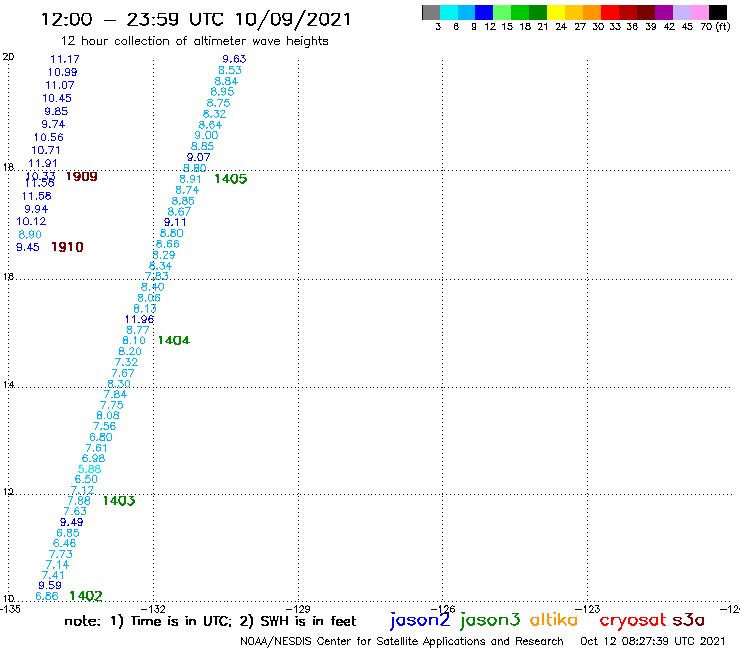Click the 6.80 wave height reading
The image size is (740, 650).
click(x=101, y=437)
